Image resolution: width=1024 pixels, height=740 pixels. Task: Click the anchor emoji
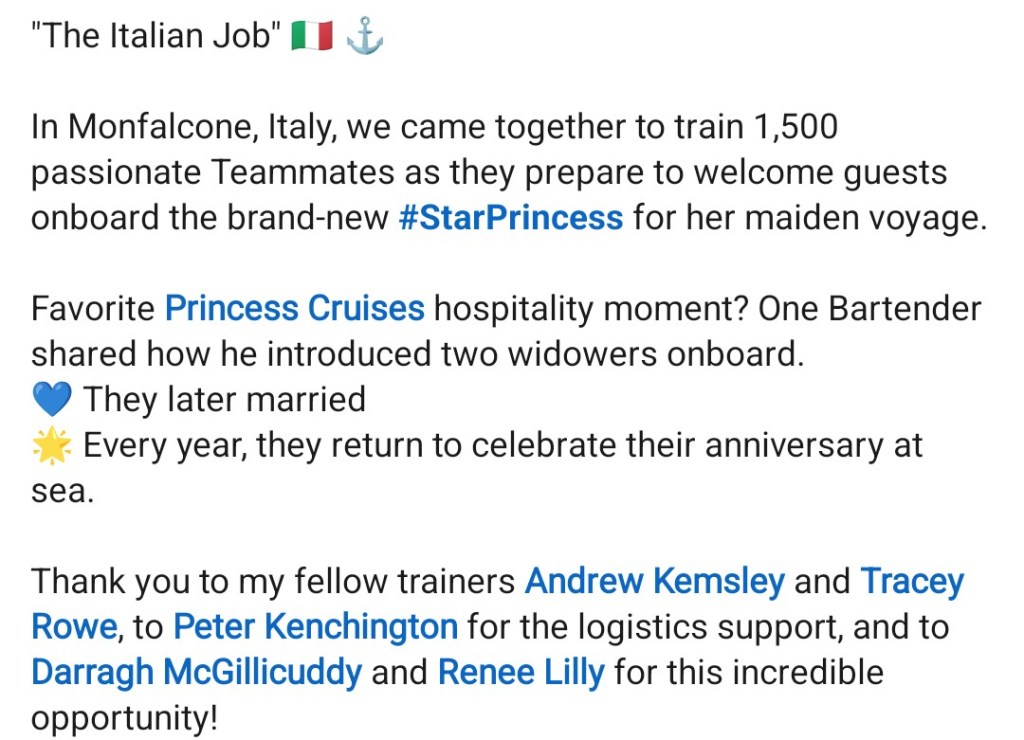364,38
